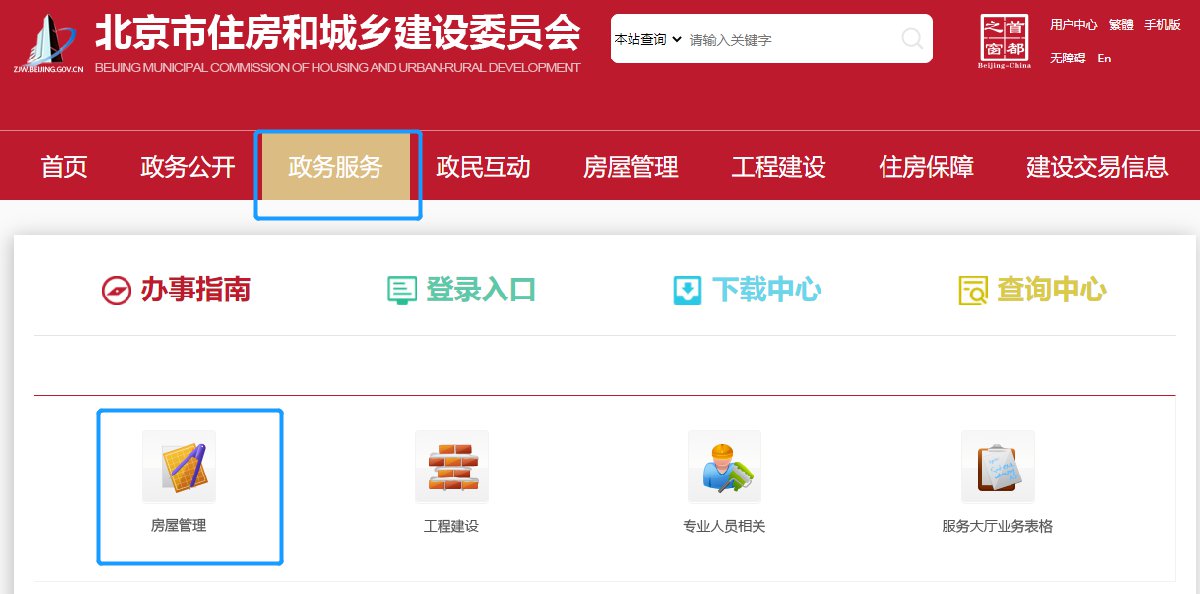Go to the 首页 nav tab
1200x594 pixels.
pos(64,167)
